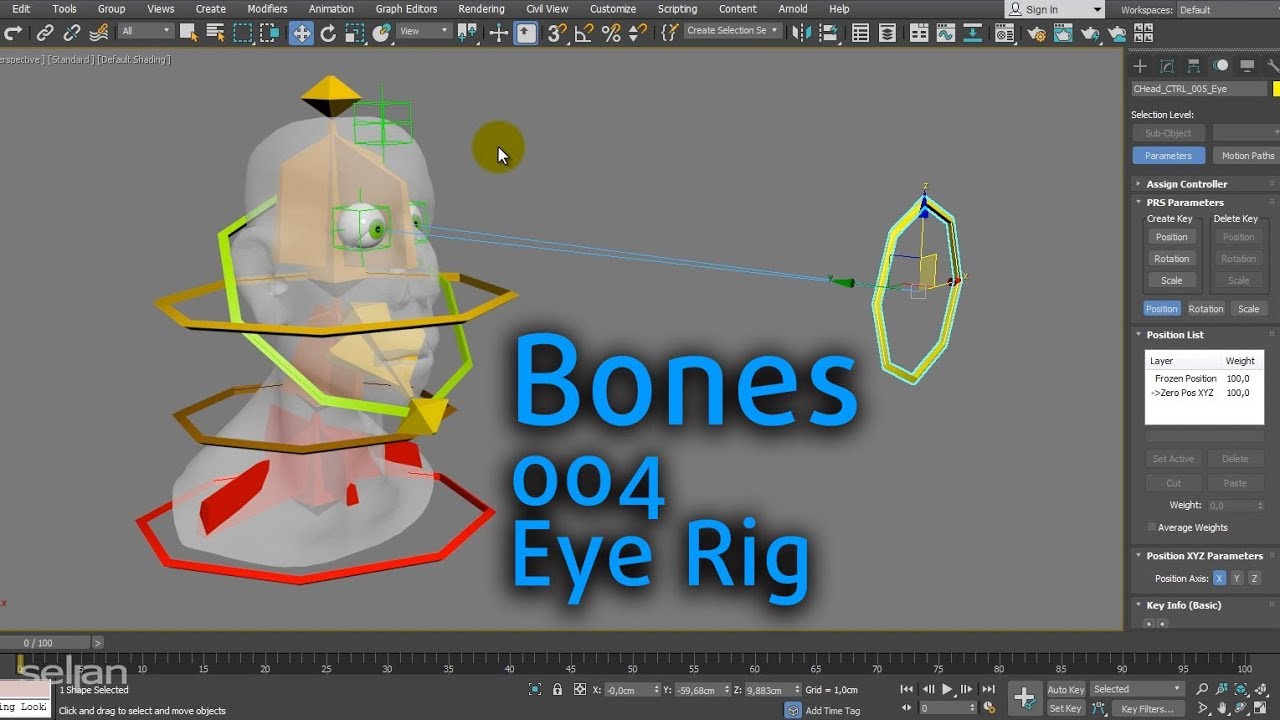Open the Key Filters dialog
The image size is (1280, 720).
(1147, 709)
